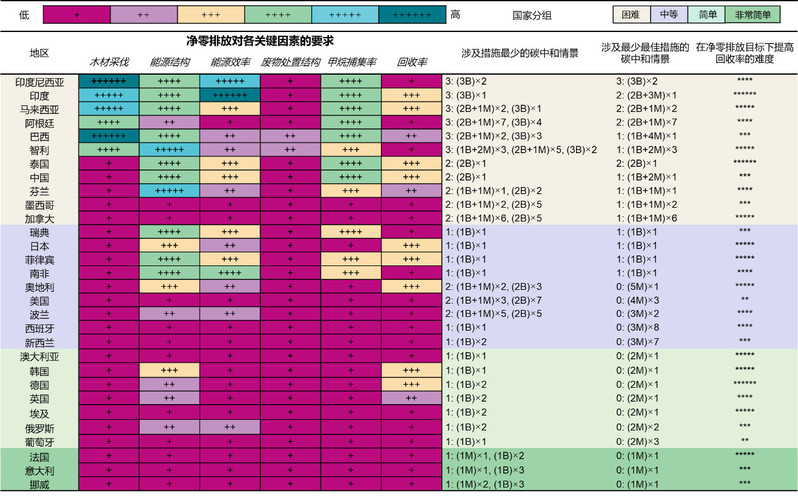The height and width of the screenshot is (496, 798).
Task: Select the light purple '++' legend swatch
Action: 143,16
